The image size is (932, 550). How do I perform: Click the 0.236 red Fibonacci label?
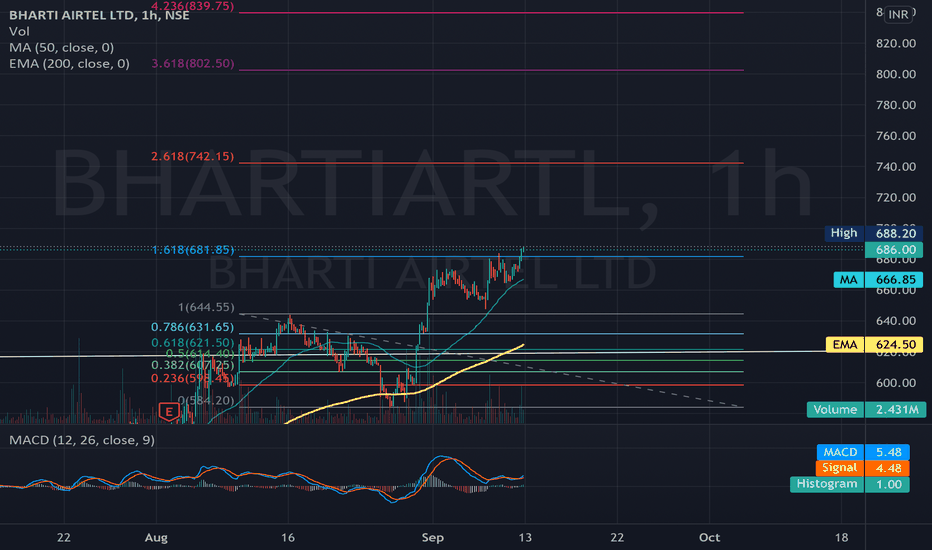tap(193, 378)
